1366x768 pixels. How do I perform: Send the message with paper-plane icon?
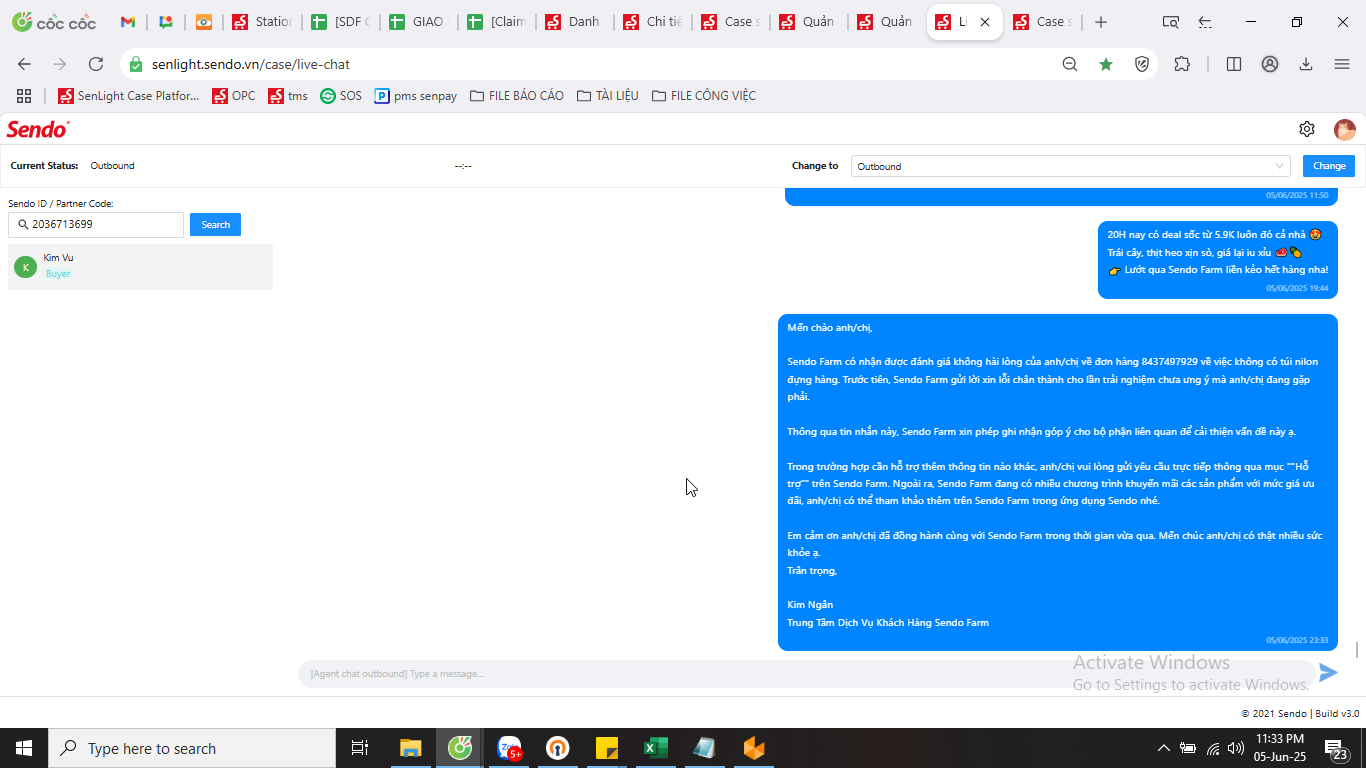click(1328, 673)
